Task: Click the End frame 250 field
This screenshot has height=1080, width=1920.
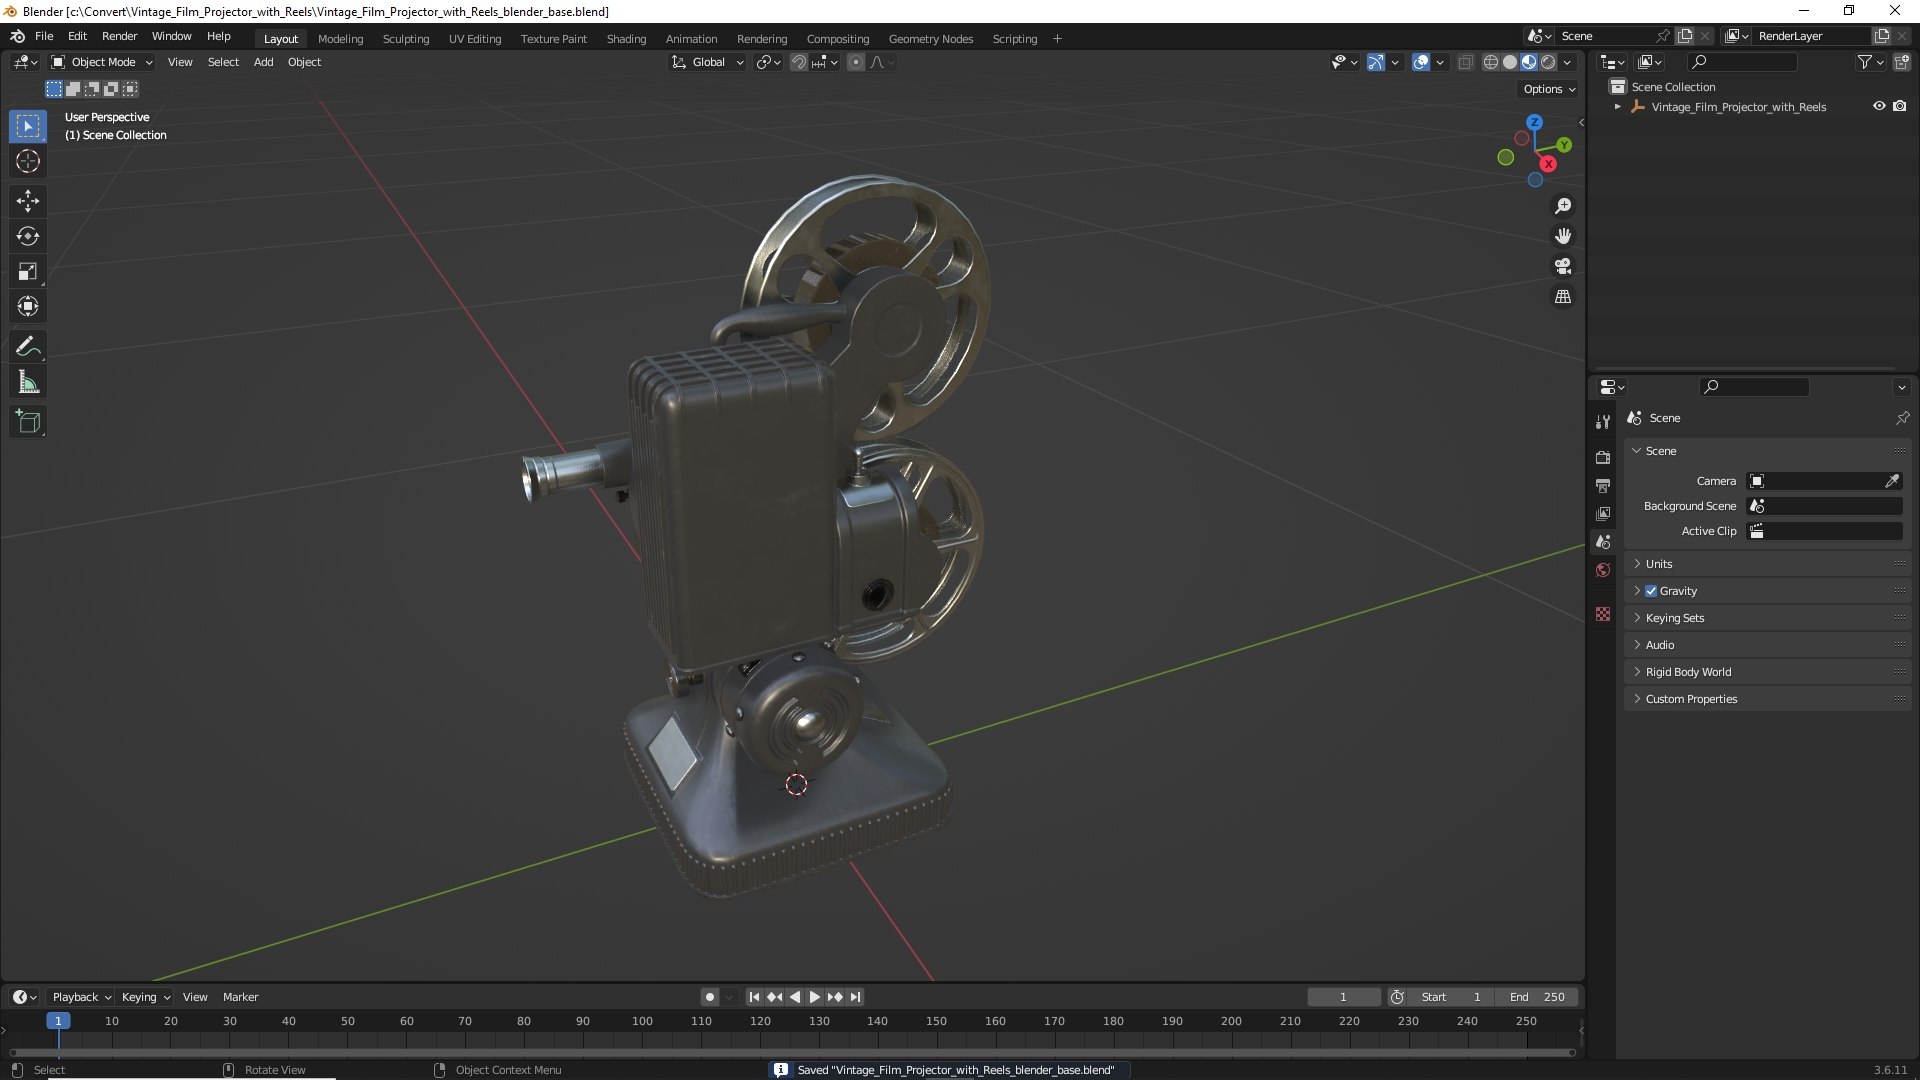Action: (1537, 997)
